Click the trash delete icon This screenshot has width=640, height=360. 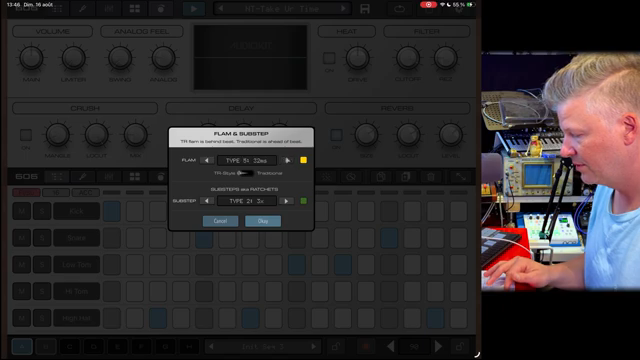[431, 176]
